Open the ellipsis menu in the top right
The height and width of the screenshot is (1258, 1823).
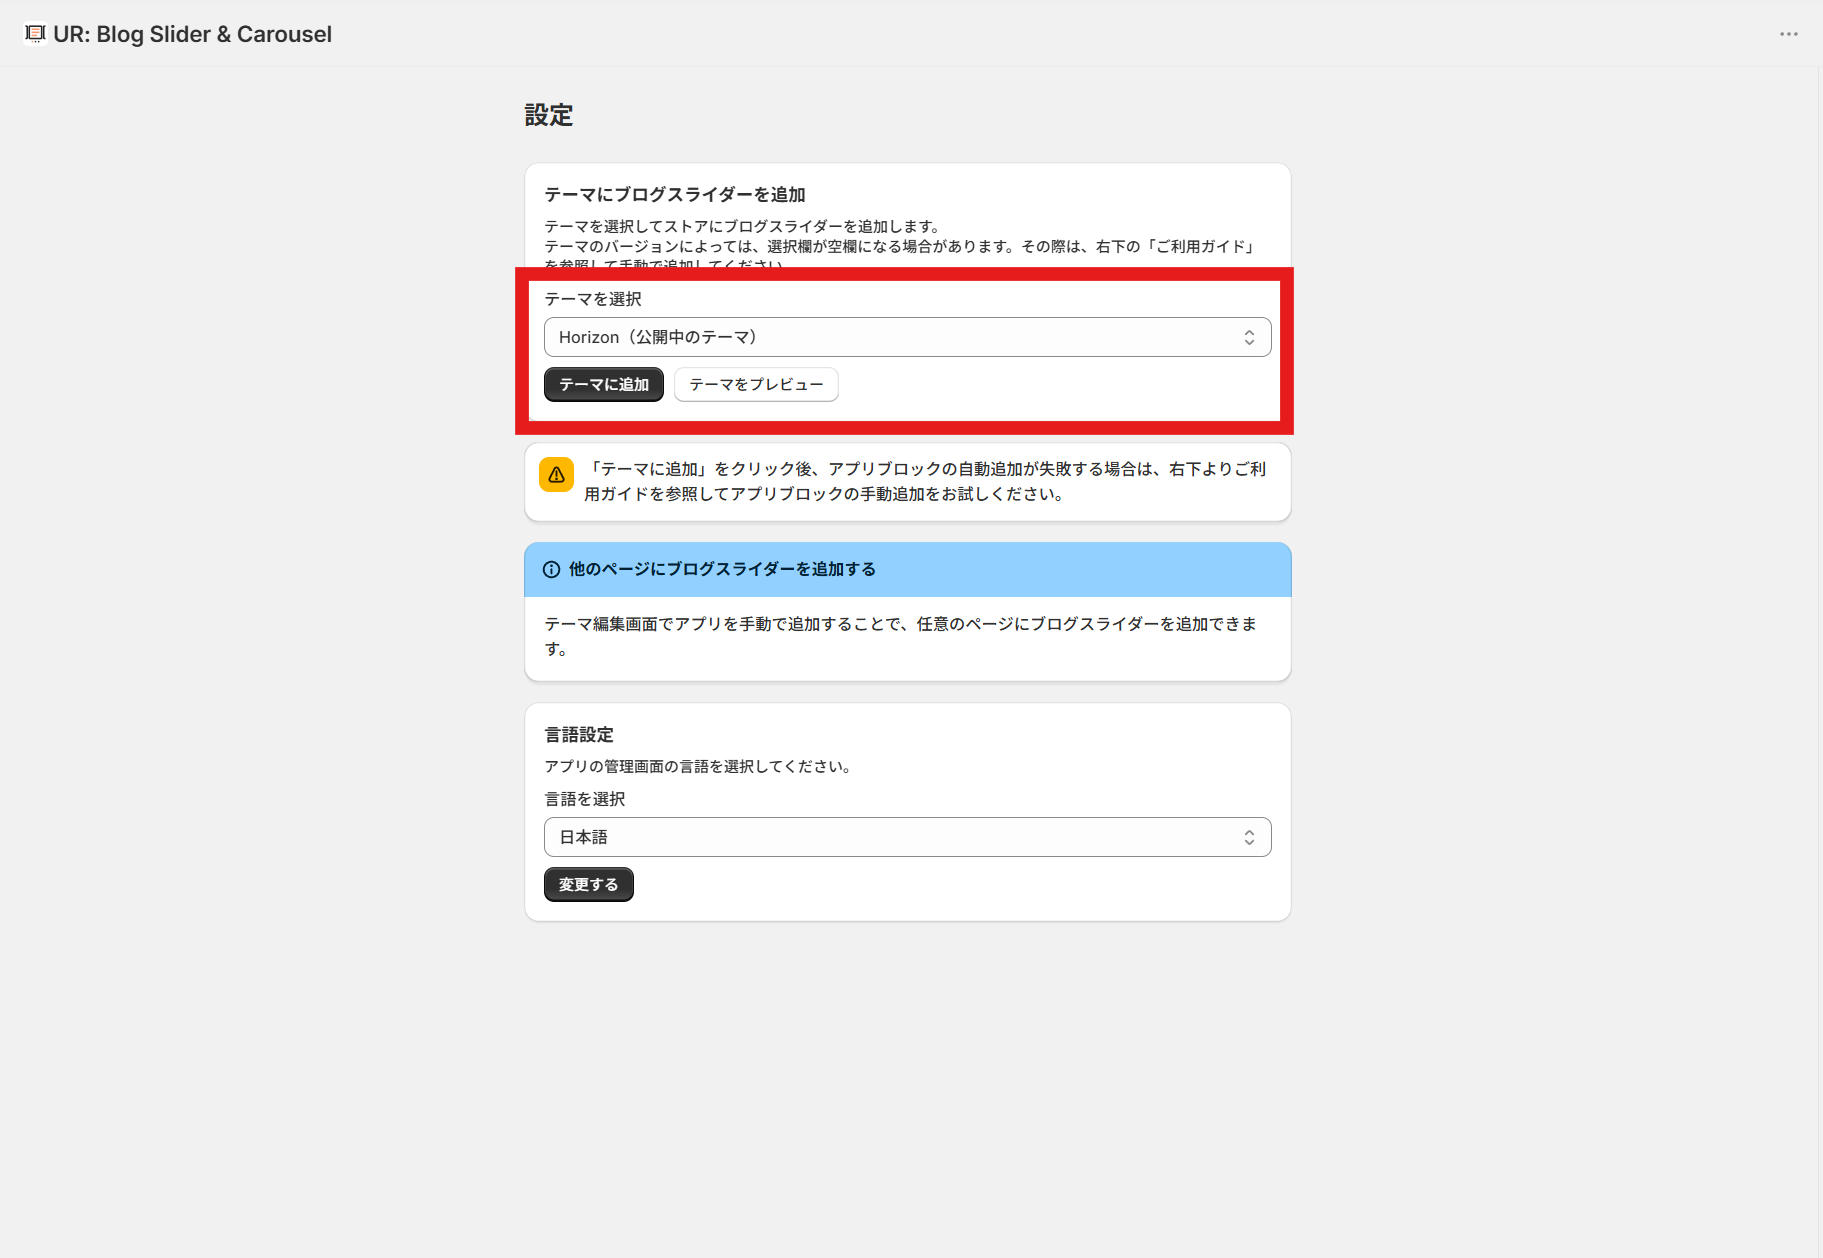[x=1788, y=33]
